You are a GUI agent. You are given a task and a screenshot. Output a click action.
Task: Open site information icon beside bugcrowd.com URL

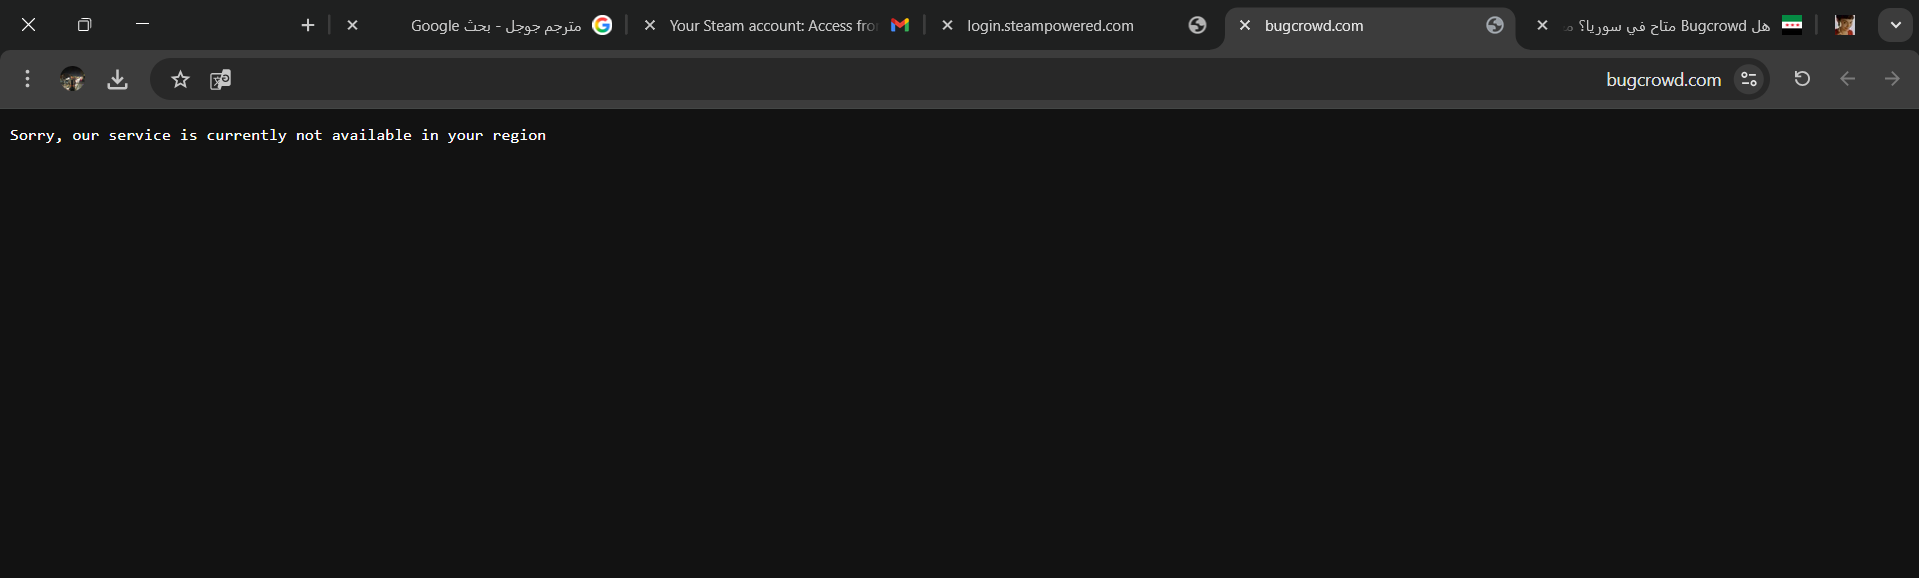[1748, 79]
